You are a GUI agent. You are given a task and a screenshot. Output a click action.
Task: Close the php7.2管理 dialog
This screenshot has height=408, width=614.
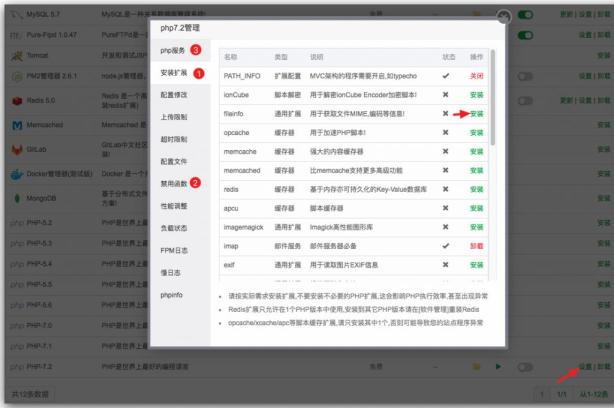tap(504, 17)
